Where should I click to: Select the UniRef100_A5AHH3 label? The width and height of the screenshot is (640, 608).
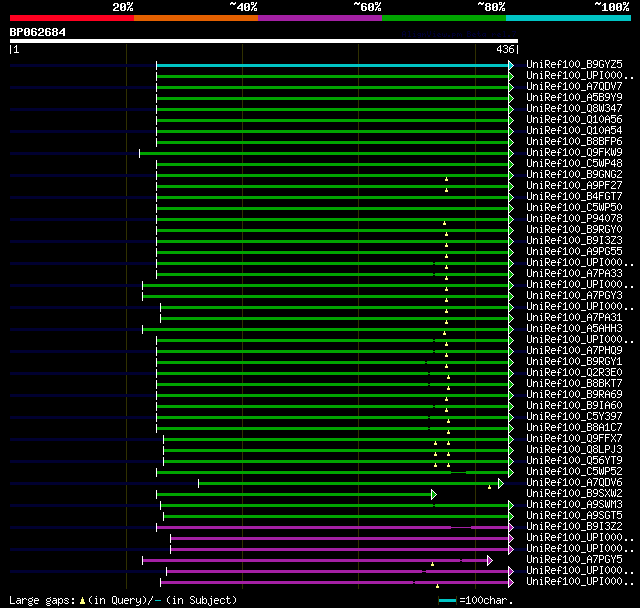click(x=574, y=328)
